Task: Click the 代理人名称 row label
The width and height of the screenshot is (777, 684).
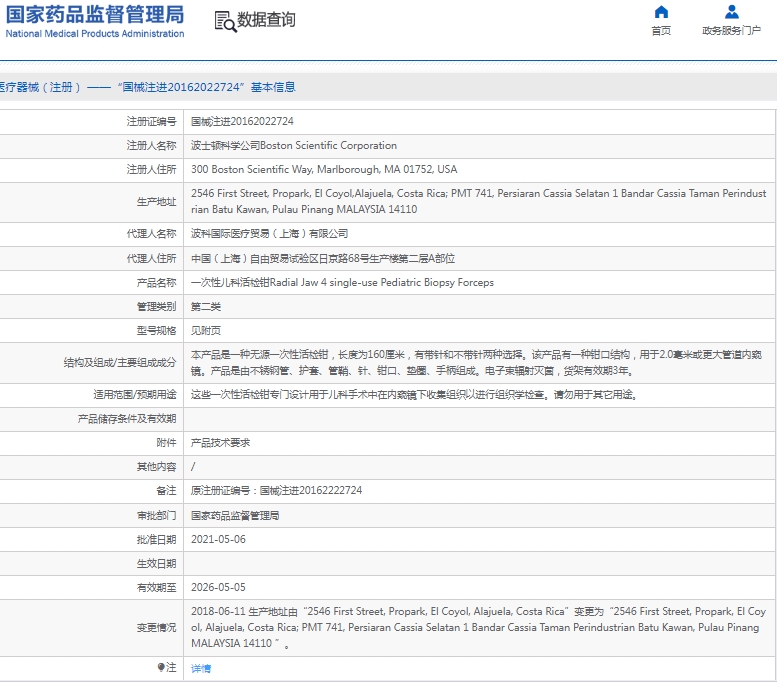Action: point(151,233)
